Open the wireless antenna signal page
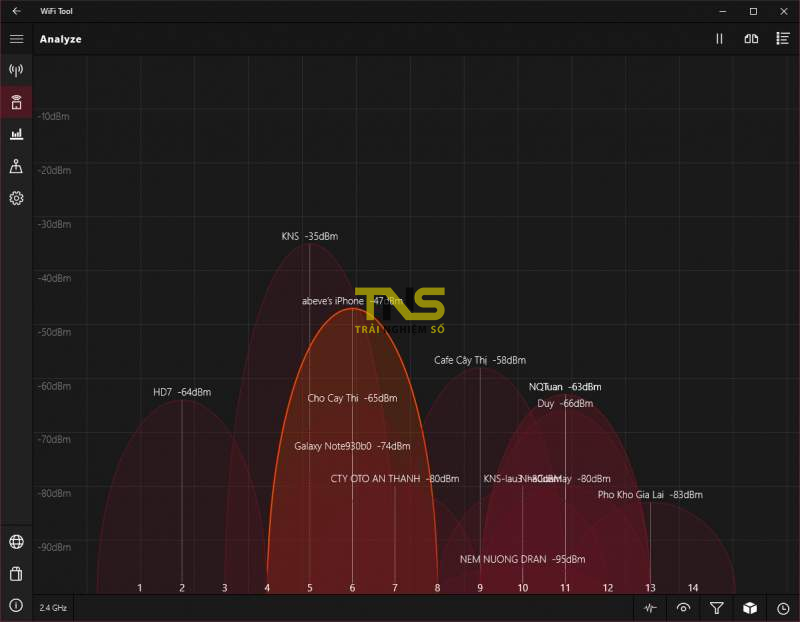Viewport: 800px width, 622px height. [16, 70]
